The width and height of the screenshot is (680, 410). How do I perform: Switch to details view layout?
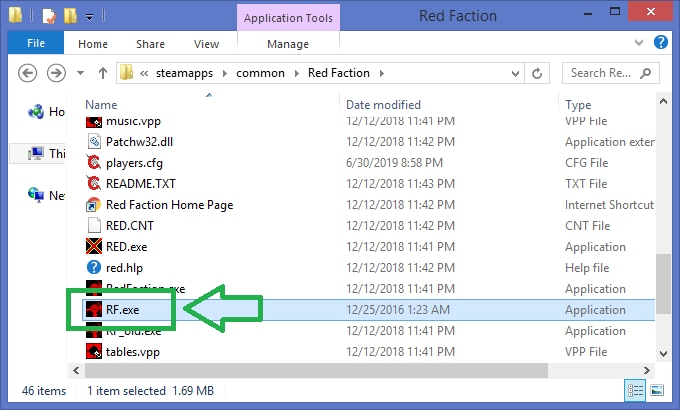click(635, 391)
